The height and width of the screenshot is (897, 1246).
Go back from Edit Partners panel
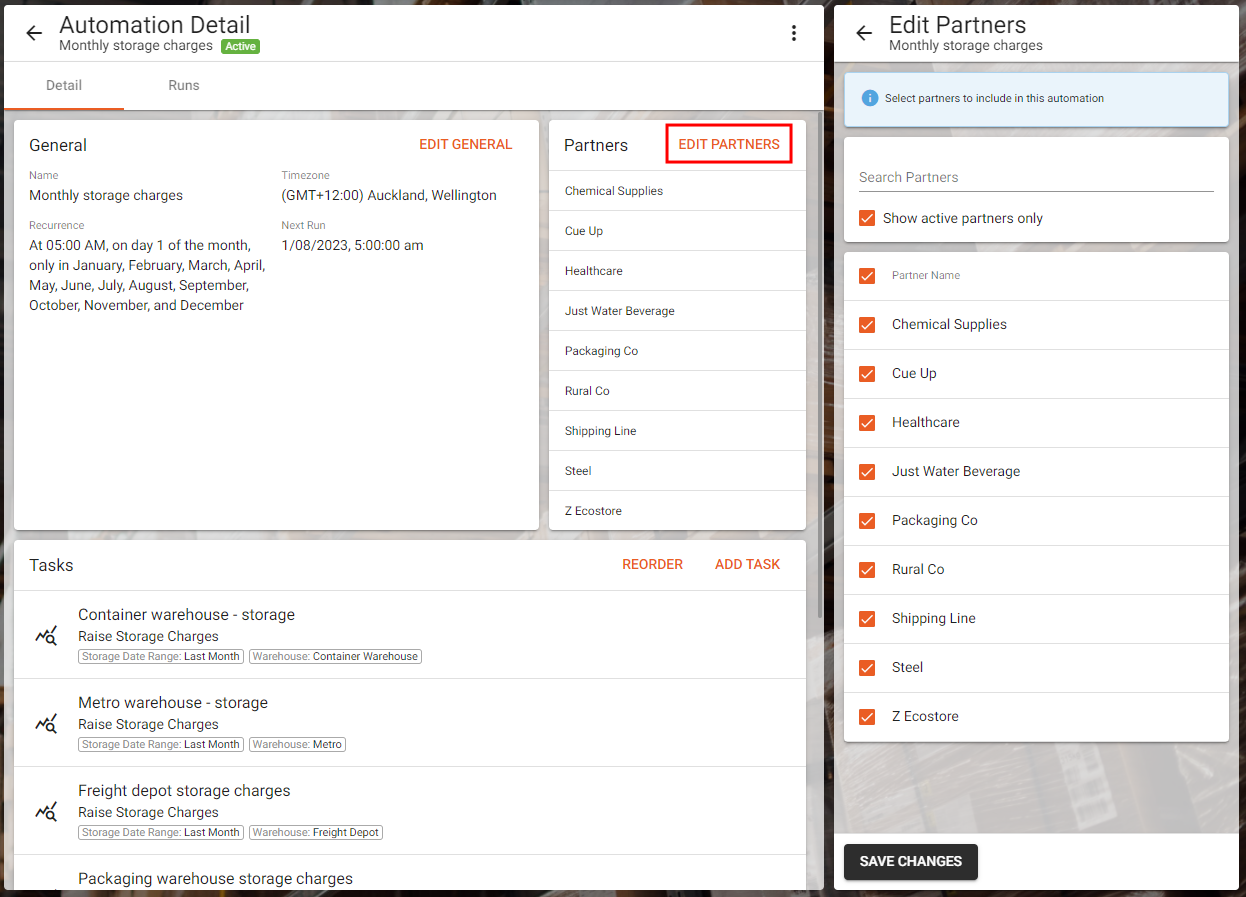click(864, 33)
